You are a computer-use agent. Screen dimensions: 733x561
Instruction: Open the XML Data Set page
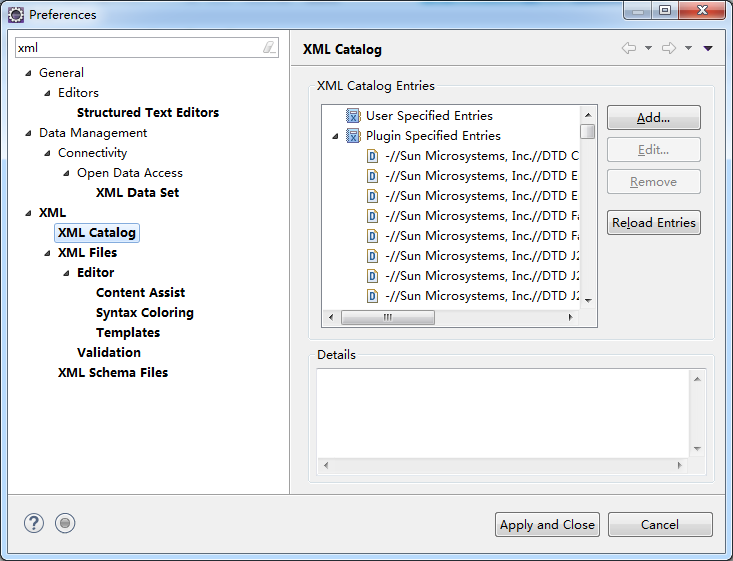[137, 193]
